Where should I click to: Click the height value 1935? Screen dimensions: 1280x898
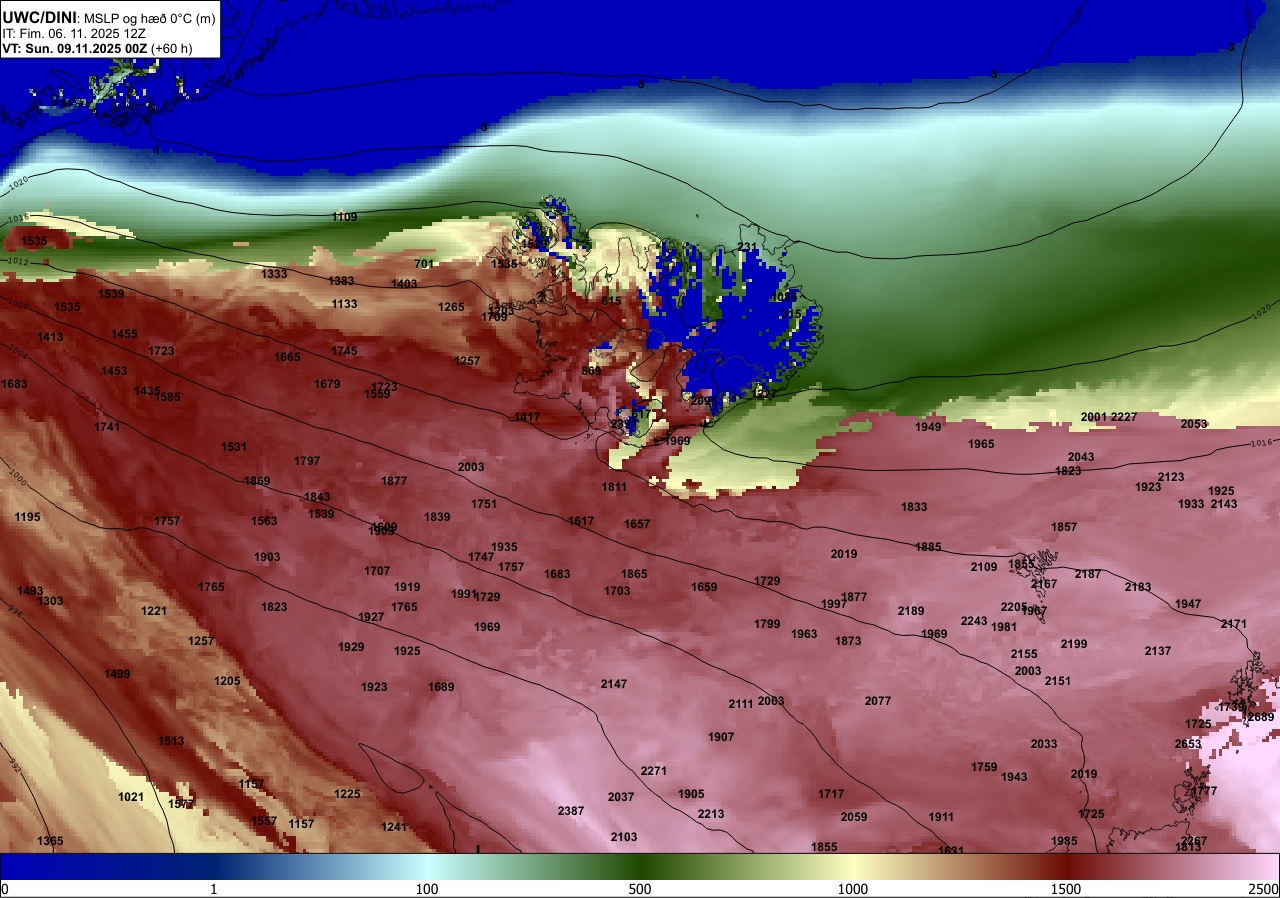coord(504,547)
